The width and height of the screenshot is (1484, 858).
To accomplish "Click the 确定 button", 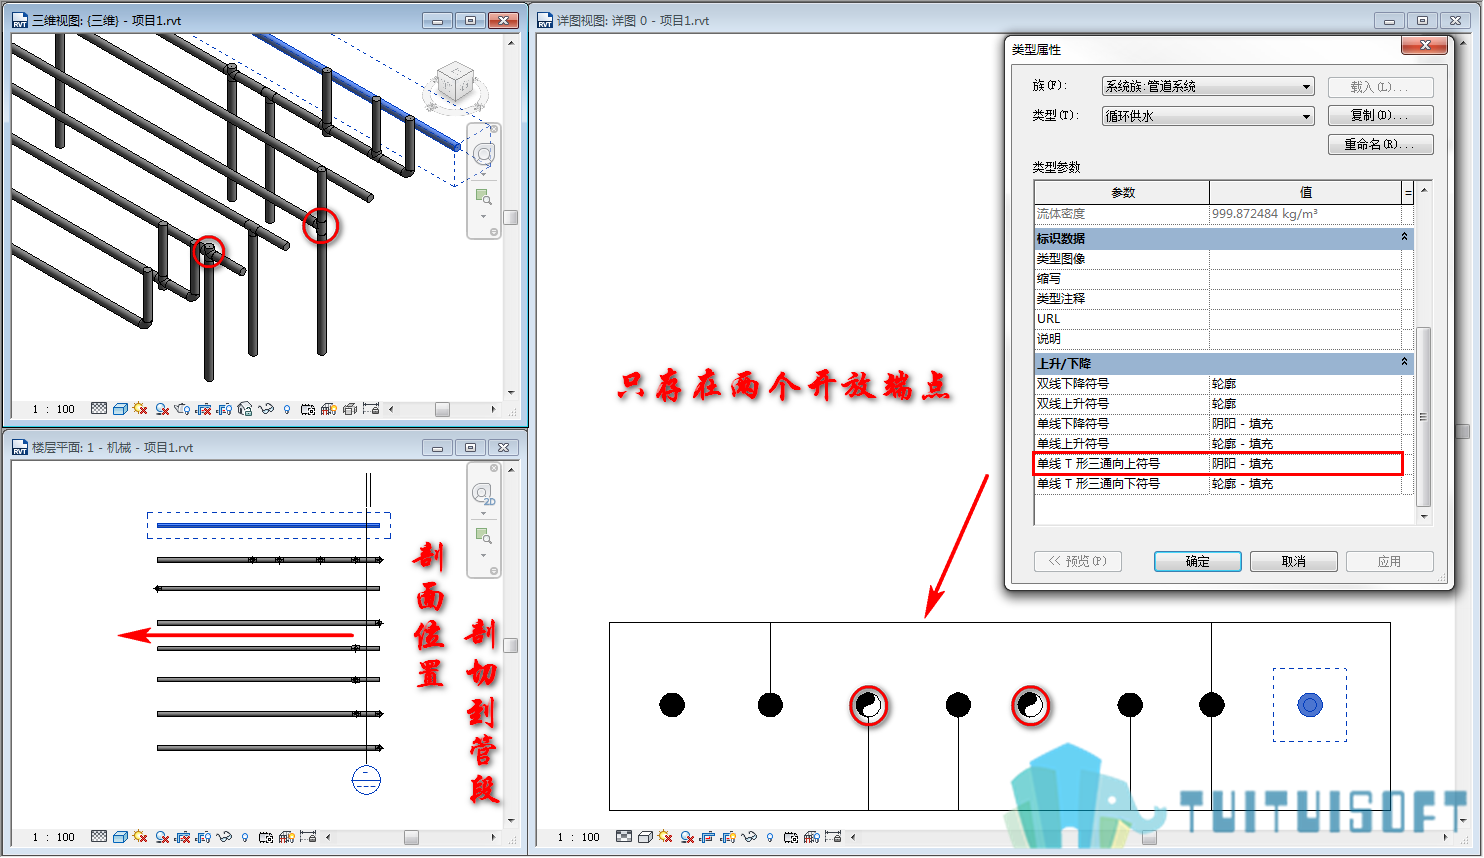I will pyautogui.click(x=1197, y=562).
